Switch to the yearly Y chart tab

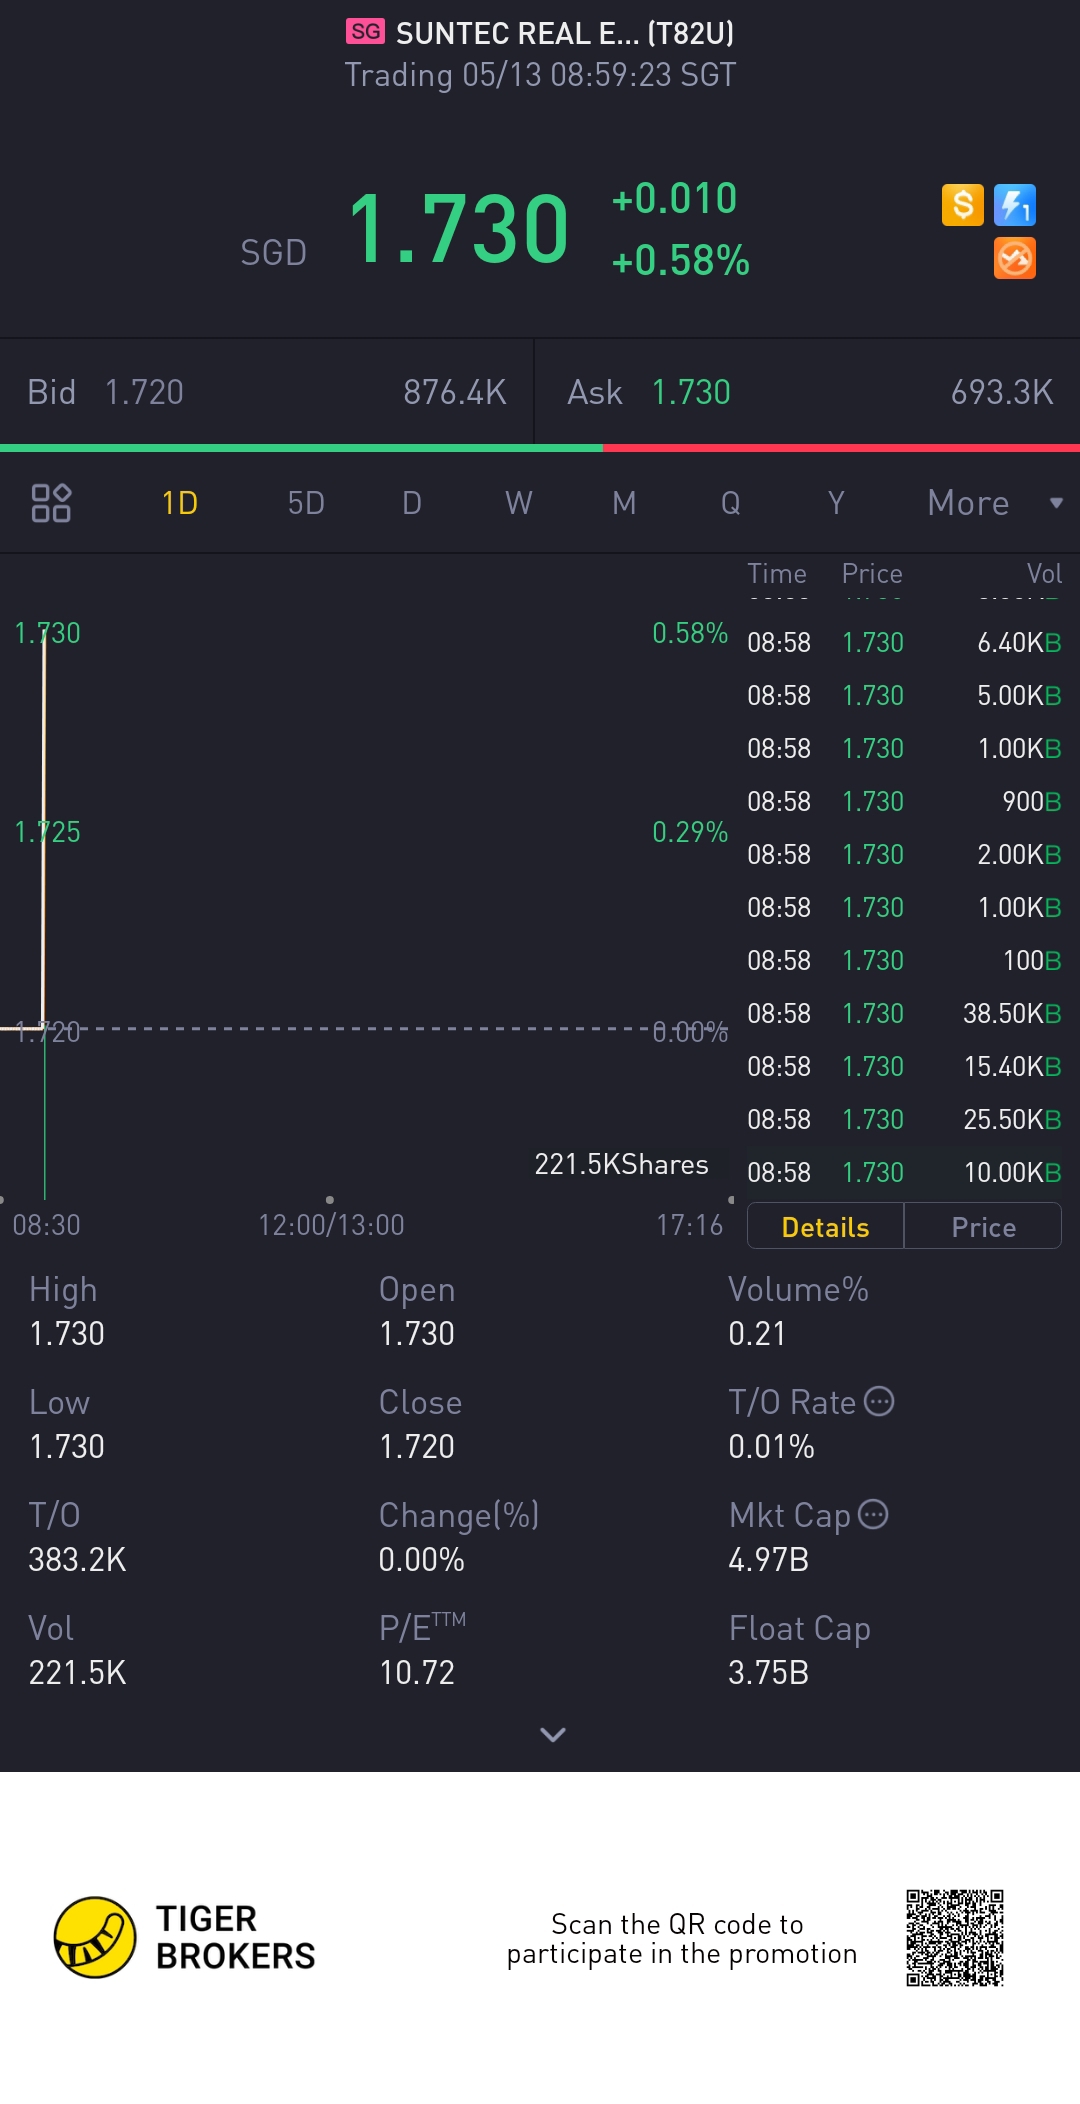click(x=836, y=503)
